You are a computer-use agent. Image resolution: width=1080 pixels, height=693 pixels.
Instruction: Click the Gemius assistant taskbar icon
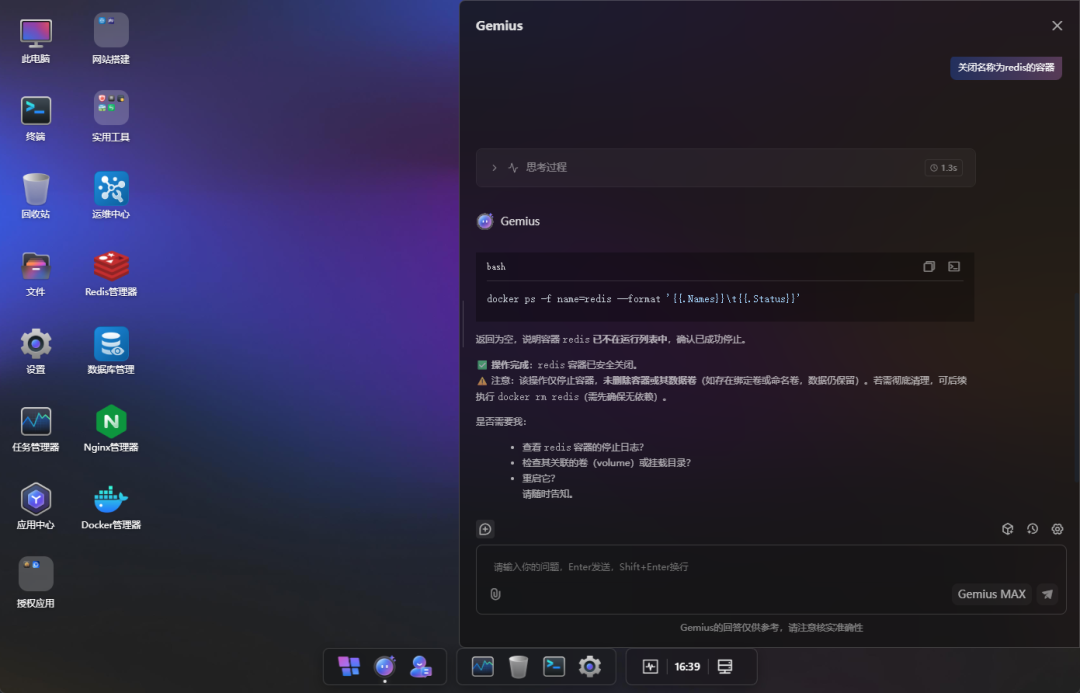tap(385, 666)
